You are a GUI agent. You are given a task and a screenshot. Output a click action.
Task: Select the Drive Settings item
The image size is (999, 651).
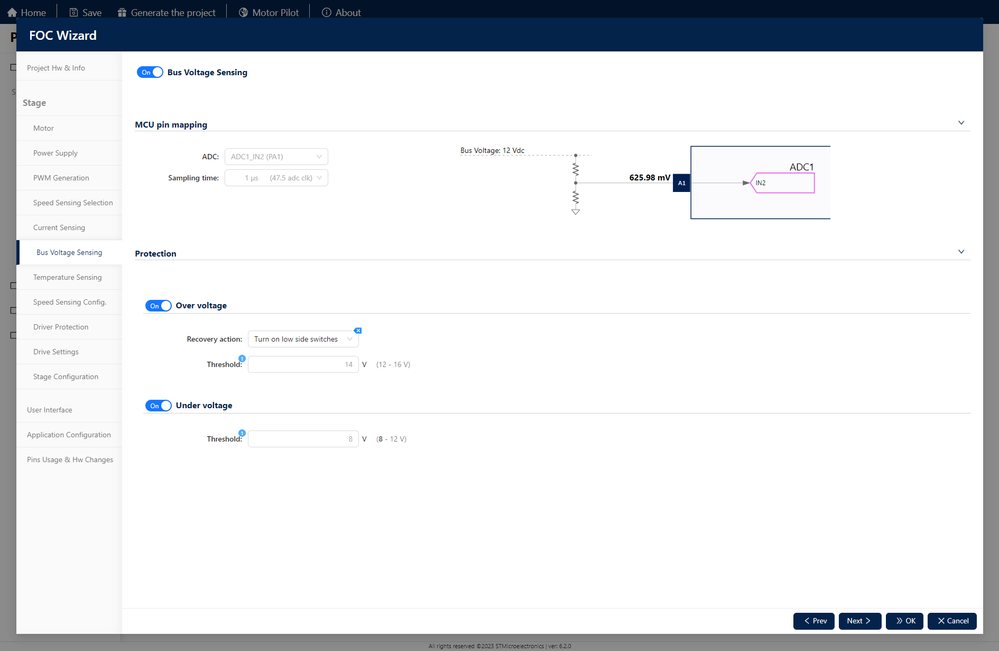pos(69,352)
